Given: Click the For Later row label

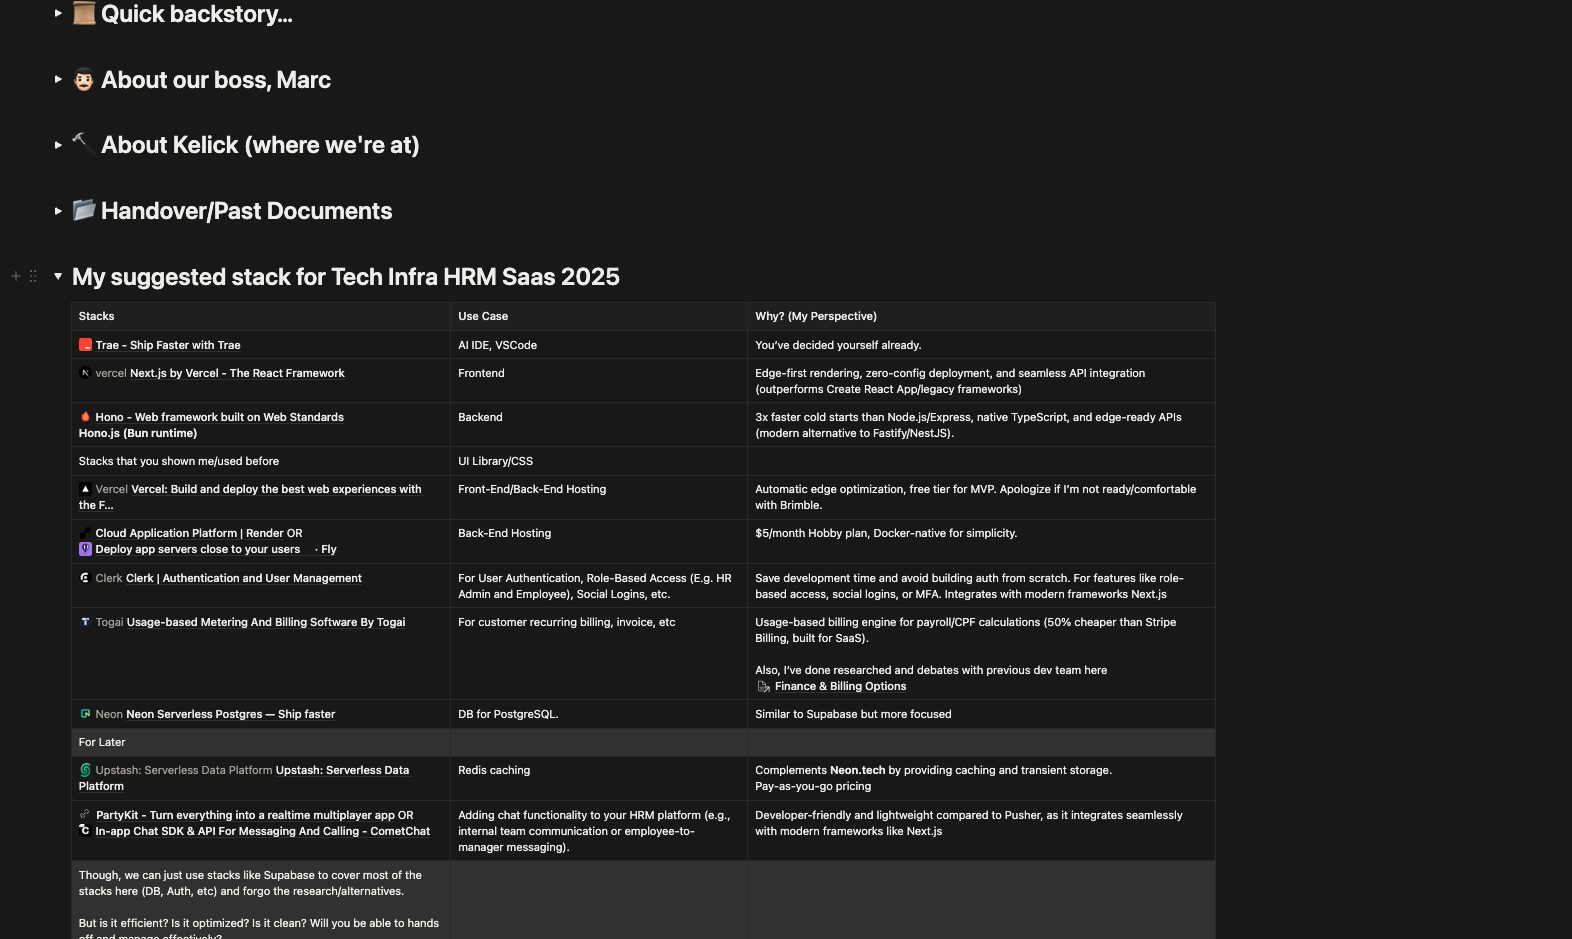Looking at the screenshot, I should tap(102, 742).
